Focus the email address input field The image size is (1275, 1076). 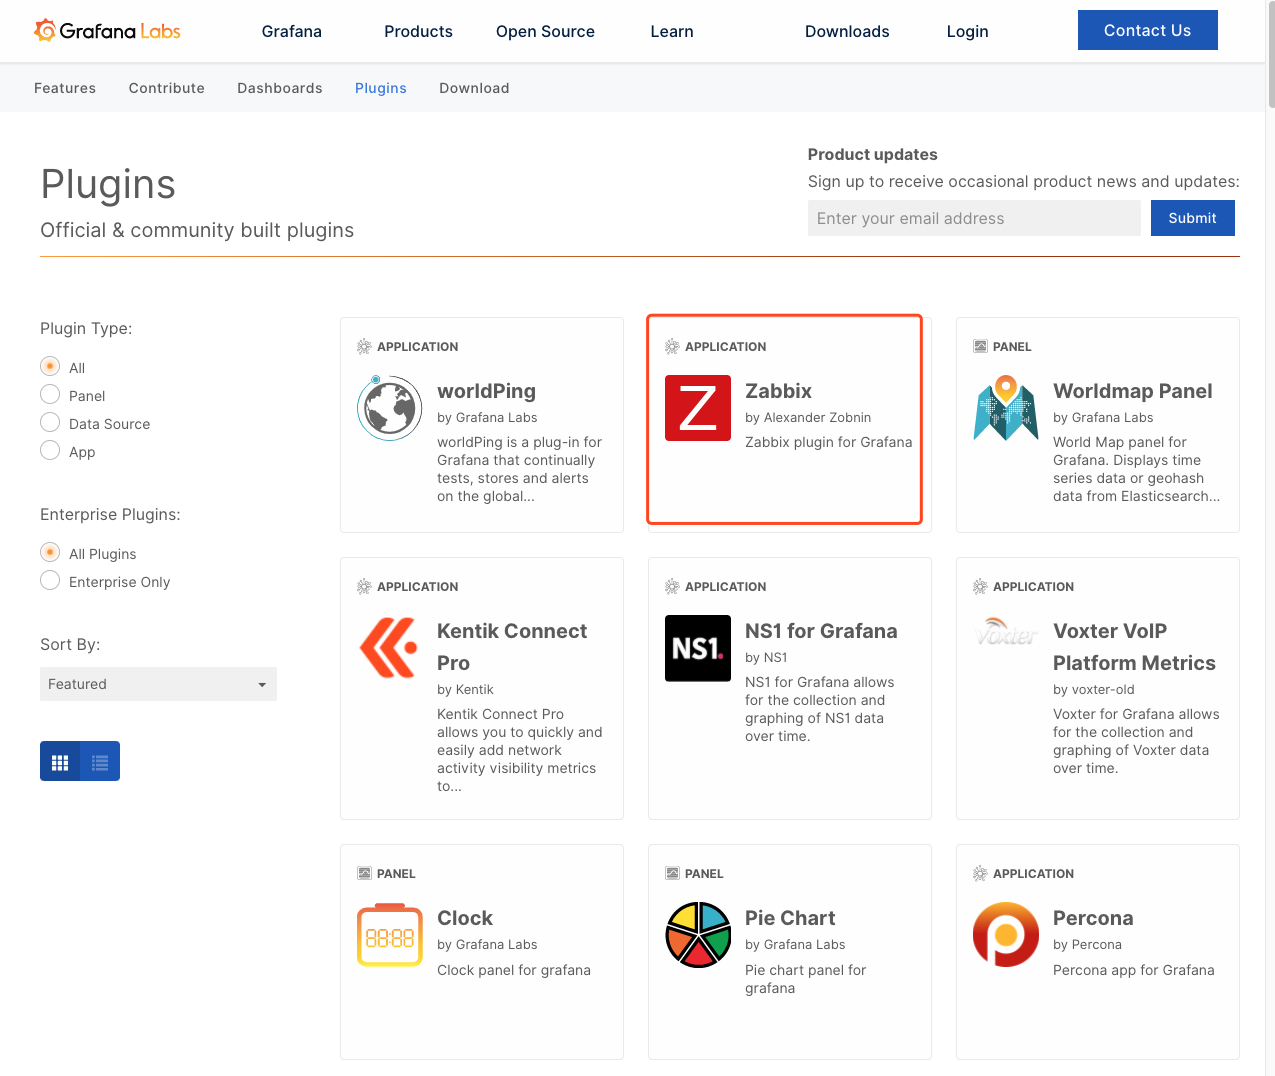(x=974, y=218)
